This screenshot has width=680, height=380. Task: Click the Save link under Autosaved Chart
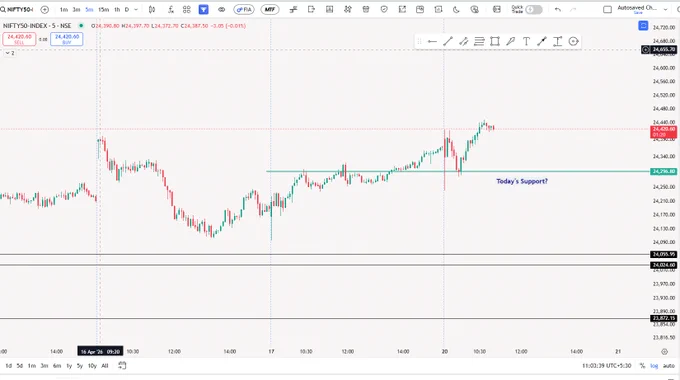(638, 13)
